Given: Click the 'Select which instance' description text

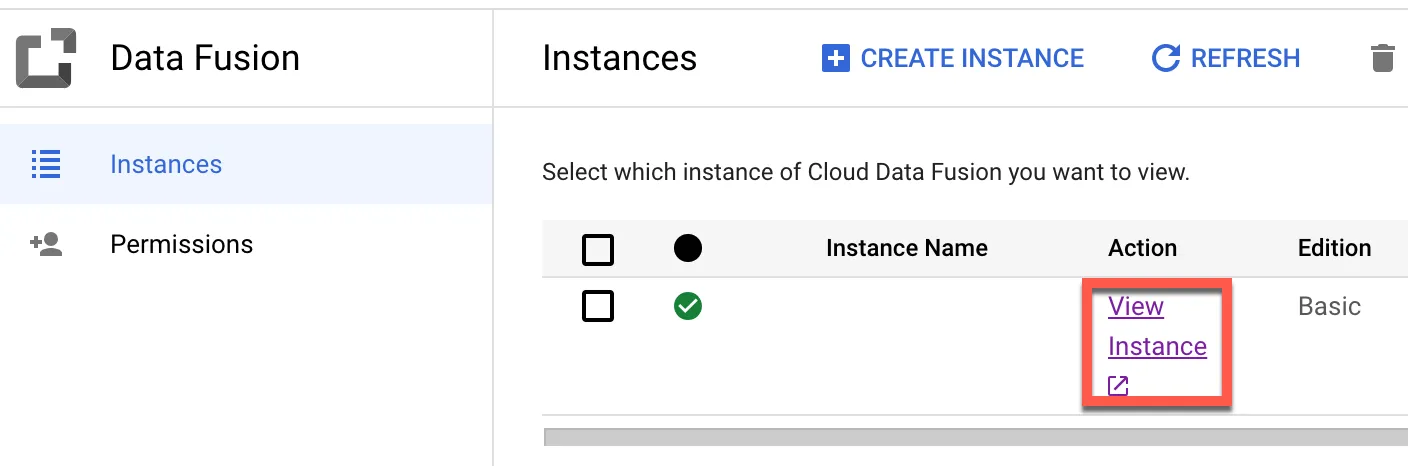Looking at the screenshot, I should (866, 172).
